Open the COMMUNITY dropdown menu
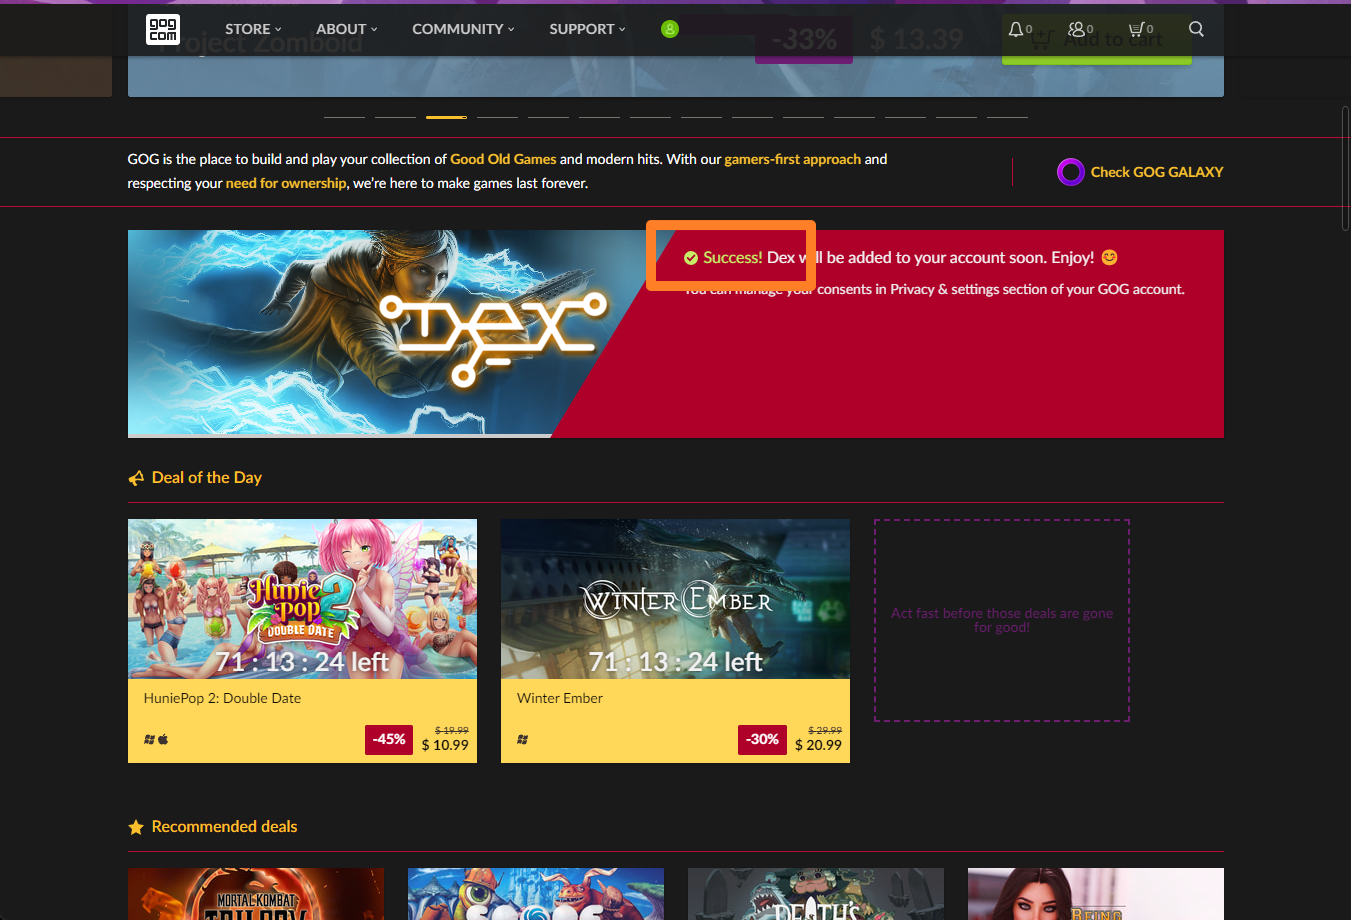1351x920 pixels. click(x=463, y=29)
